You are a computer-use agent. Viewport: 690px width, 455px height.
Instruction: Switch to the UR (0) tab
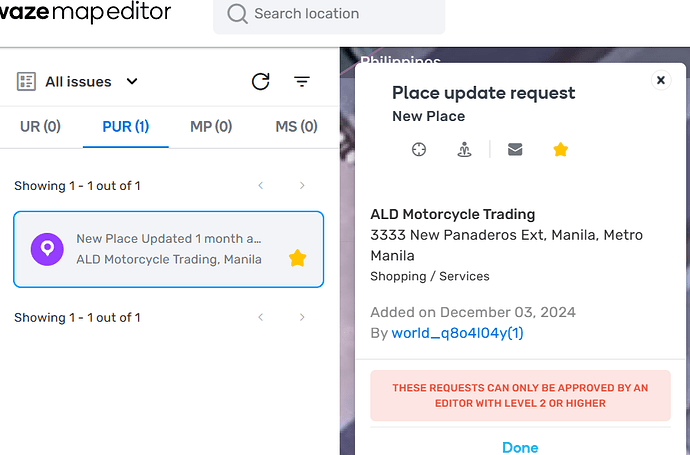pos(40,127)
